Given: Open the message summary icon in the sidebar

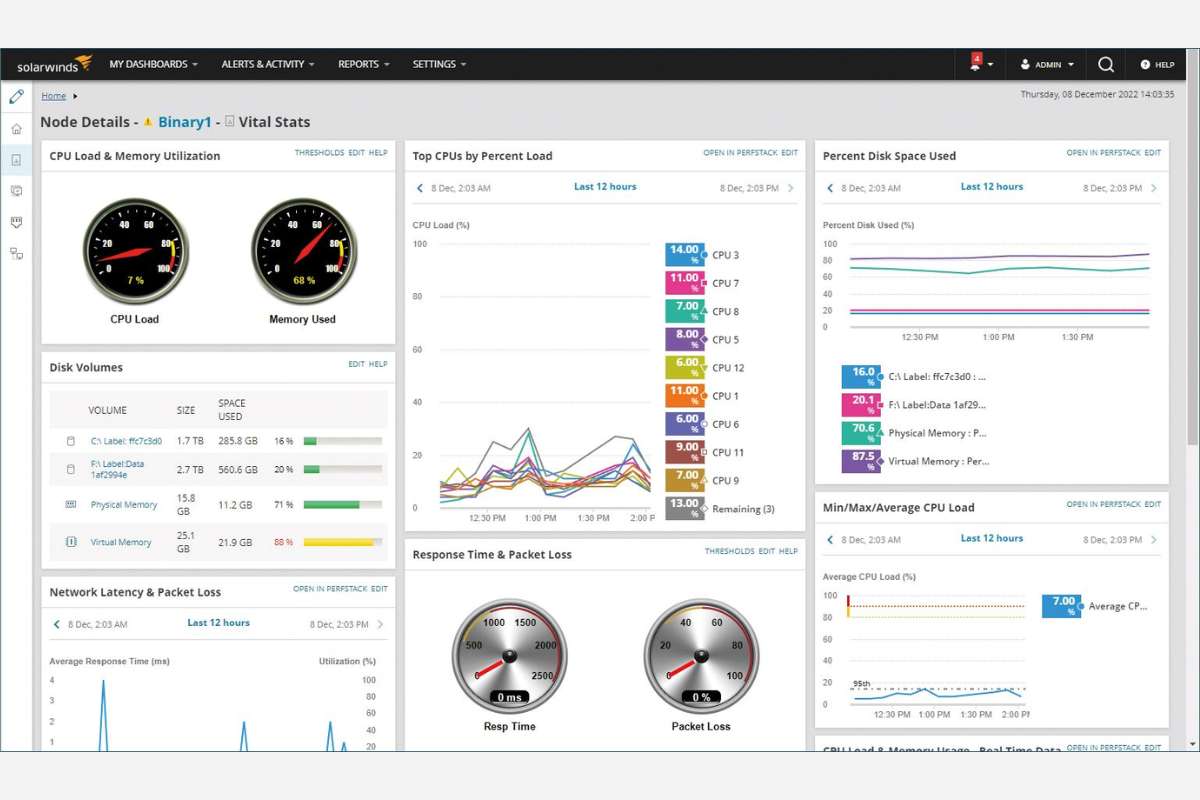Looking at the screenshot, I should pyautogui.click(x=16, y=190).
